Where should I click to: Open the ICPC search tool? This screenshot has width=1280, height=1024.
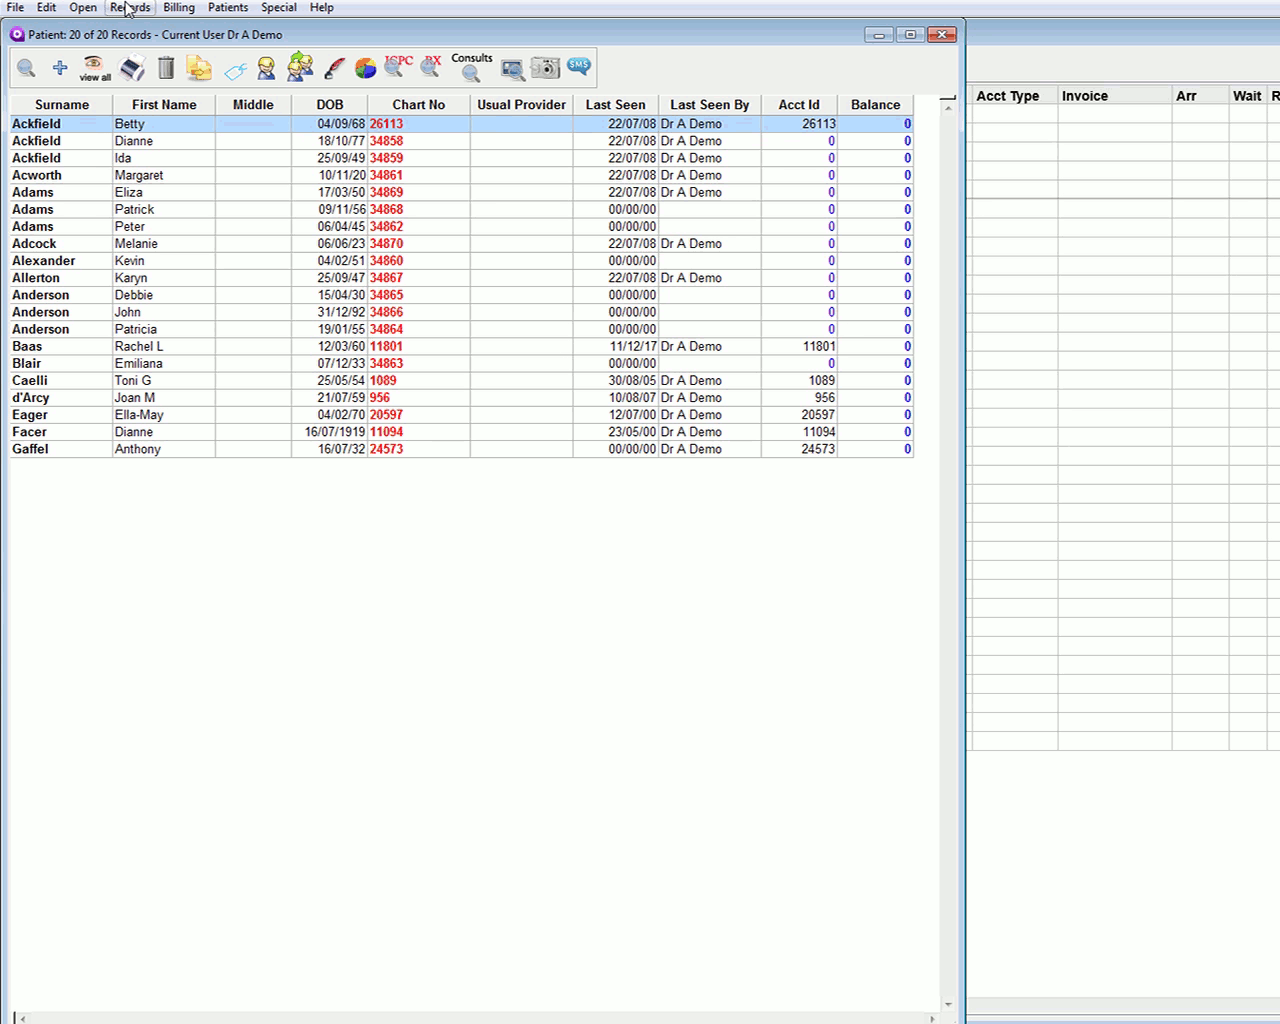click(x=398, y=66)
